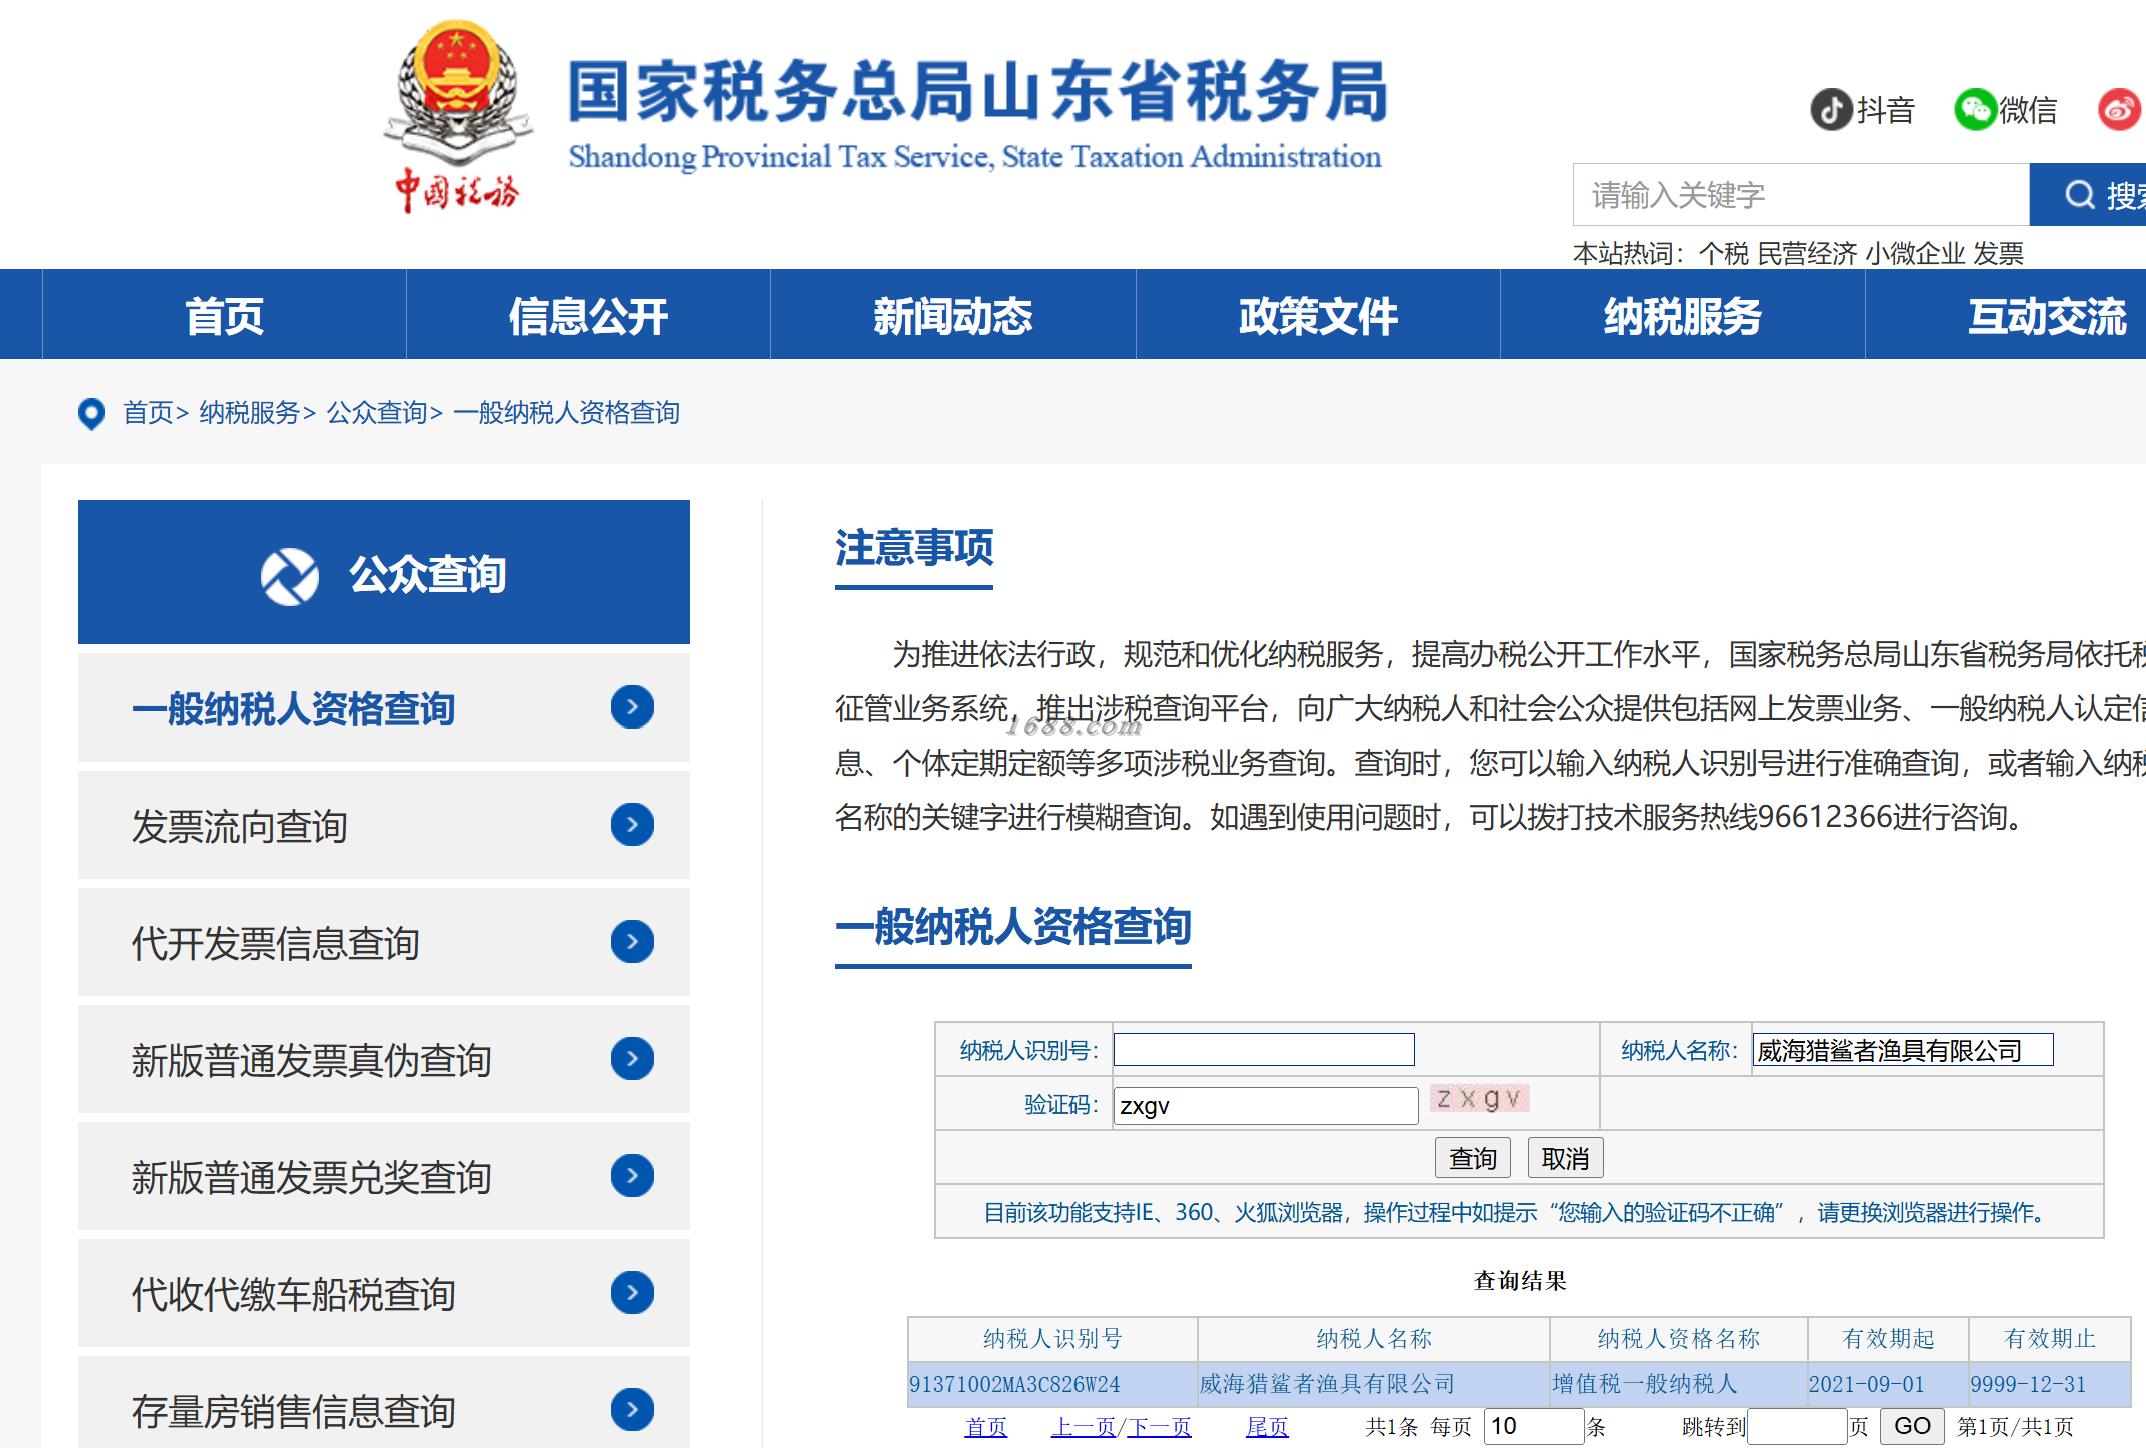Select 新版普通发票兑奖查询 in sidebar
2146x1448 pixels.
(384, 1177)
